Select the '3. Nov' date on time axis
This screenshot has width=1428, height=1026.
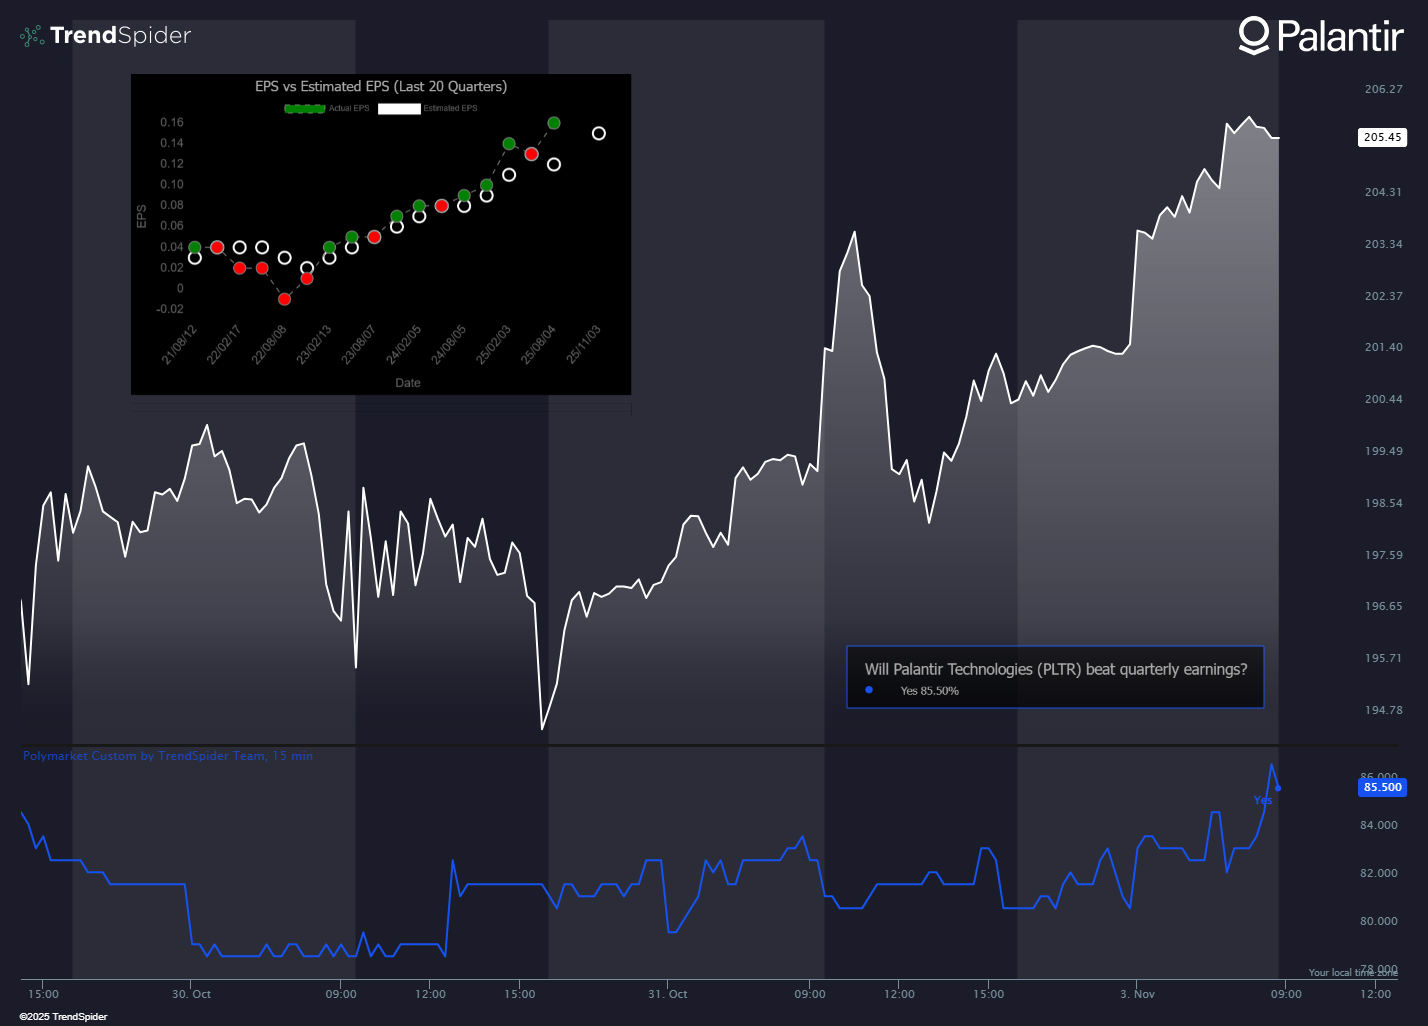pos(1137,994)
